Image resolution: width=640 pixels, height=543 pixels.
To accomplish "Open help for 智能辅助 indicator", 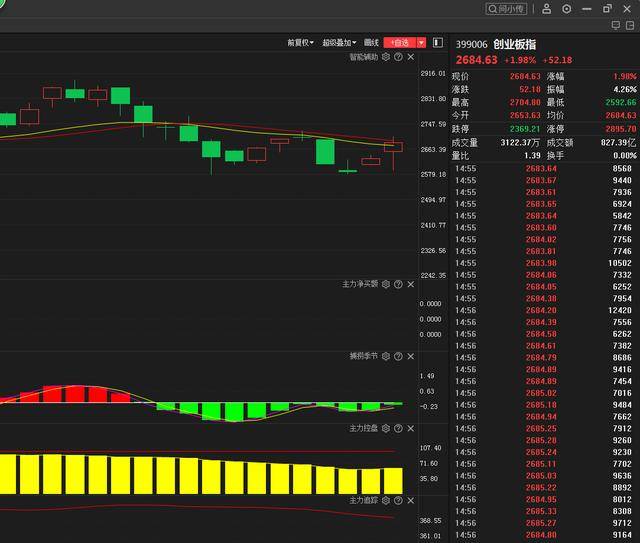I will [398, 57].
